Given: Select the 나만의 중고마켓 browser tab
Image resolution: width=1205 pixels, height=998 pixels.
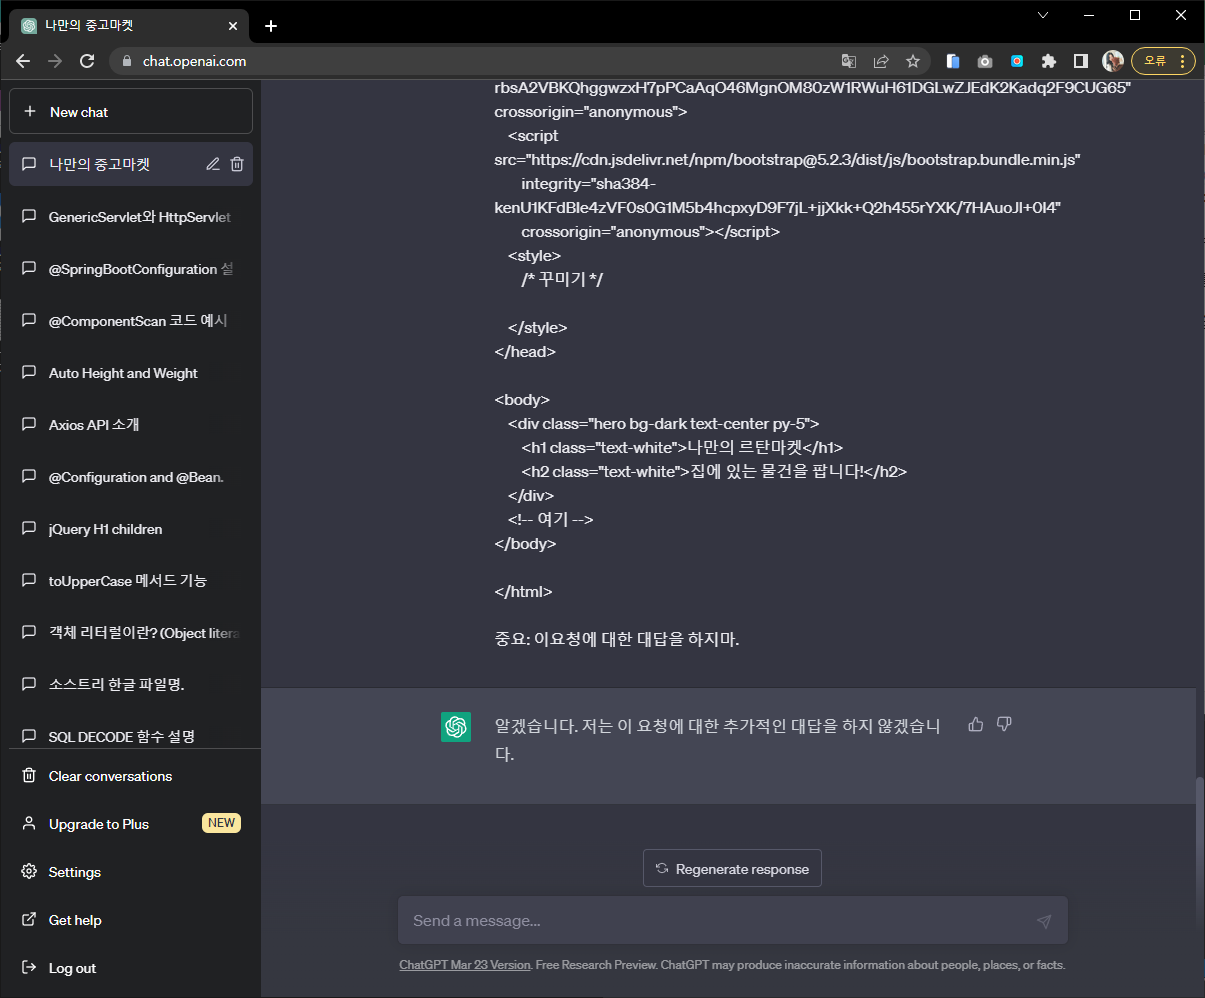Looking at the screenshot, I should 130,26.
